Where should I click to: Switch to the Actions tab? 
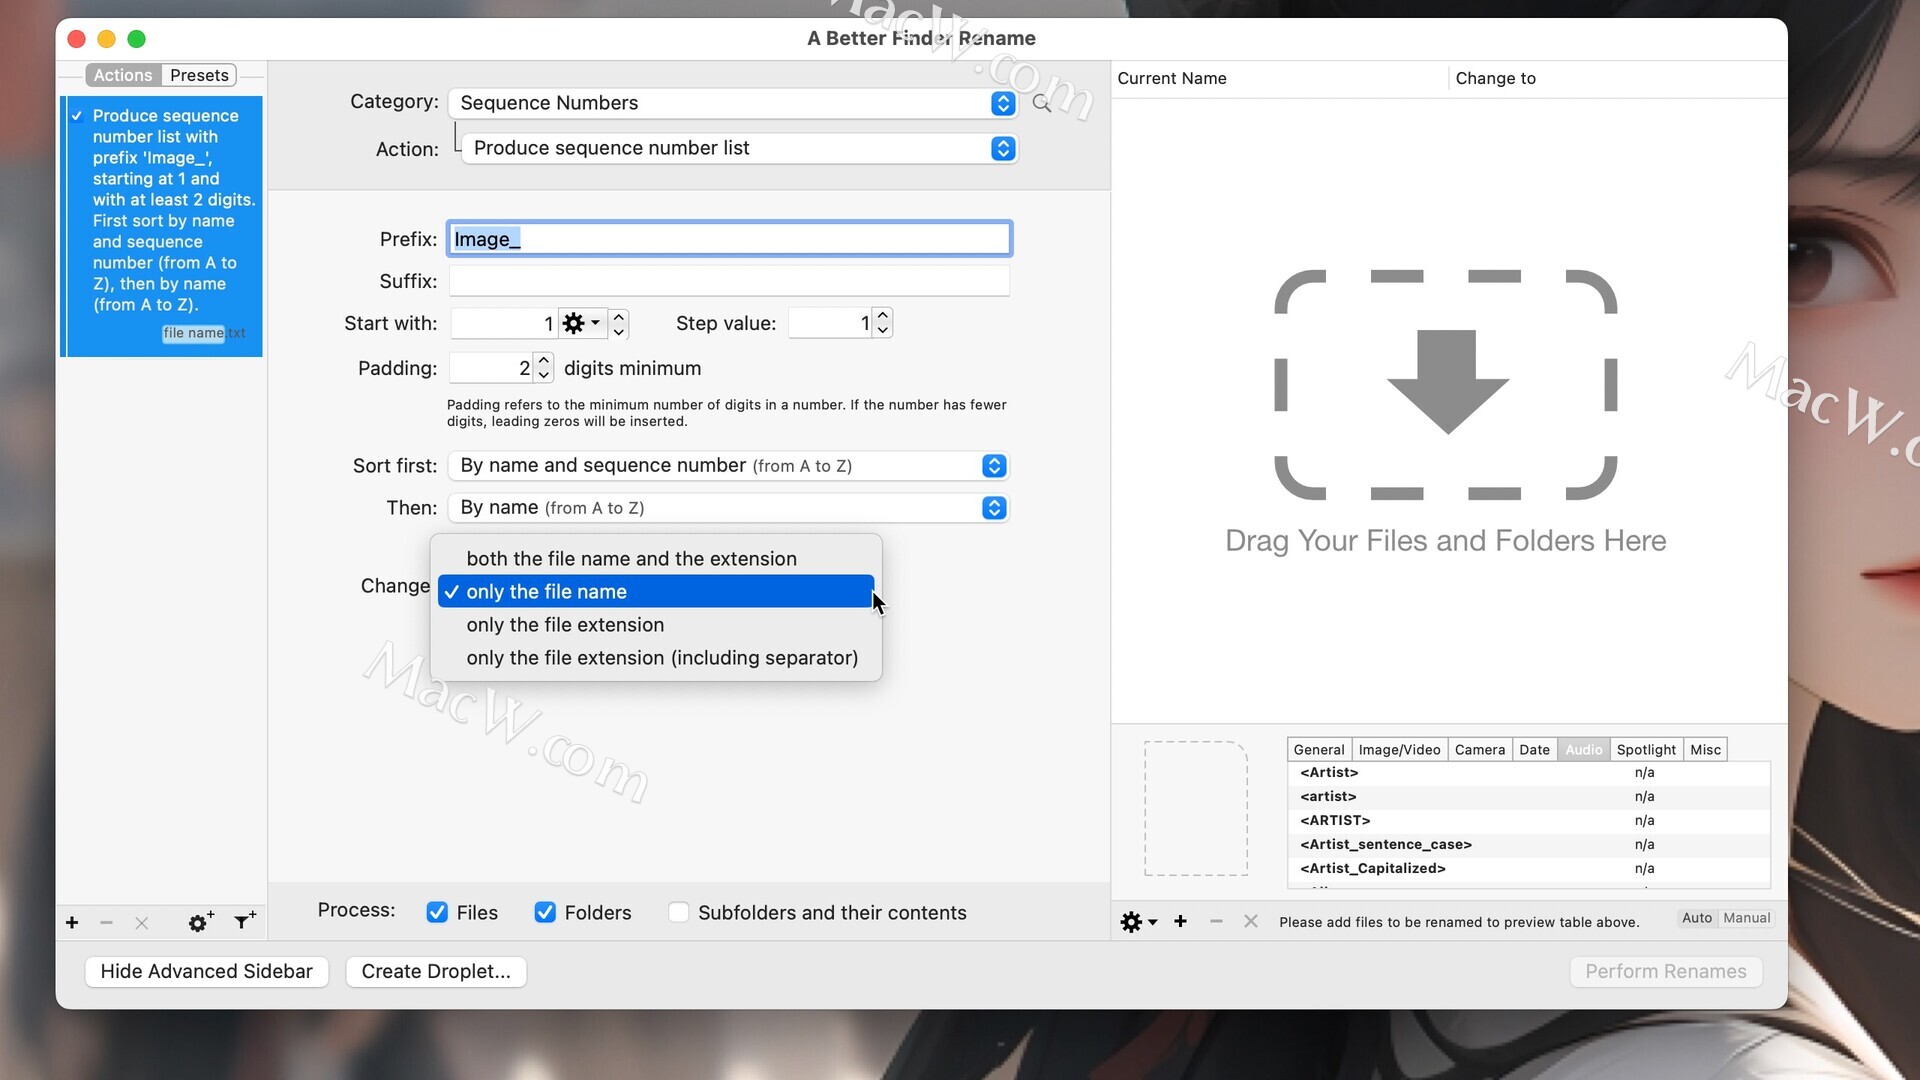click(123, 75)
